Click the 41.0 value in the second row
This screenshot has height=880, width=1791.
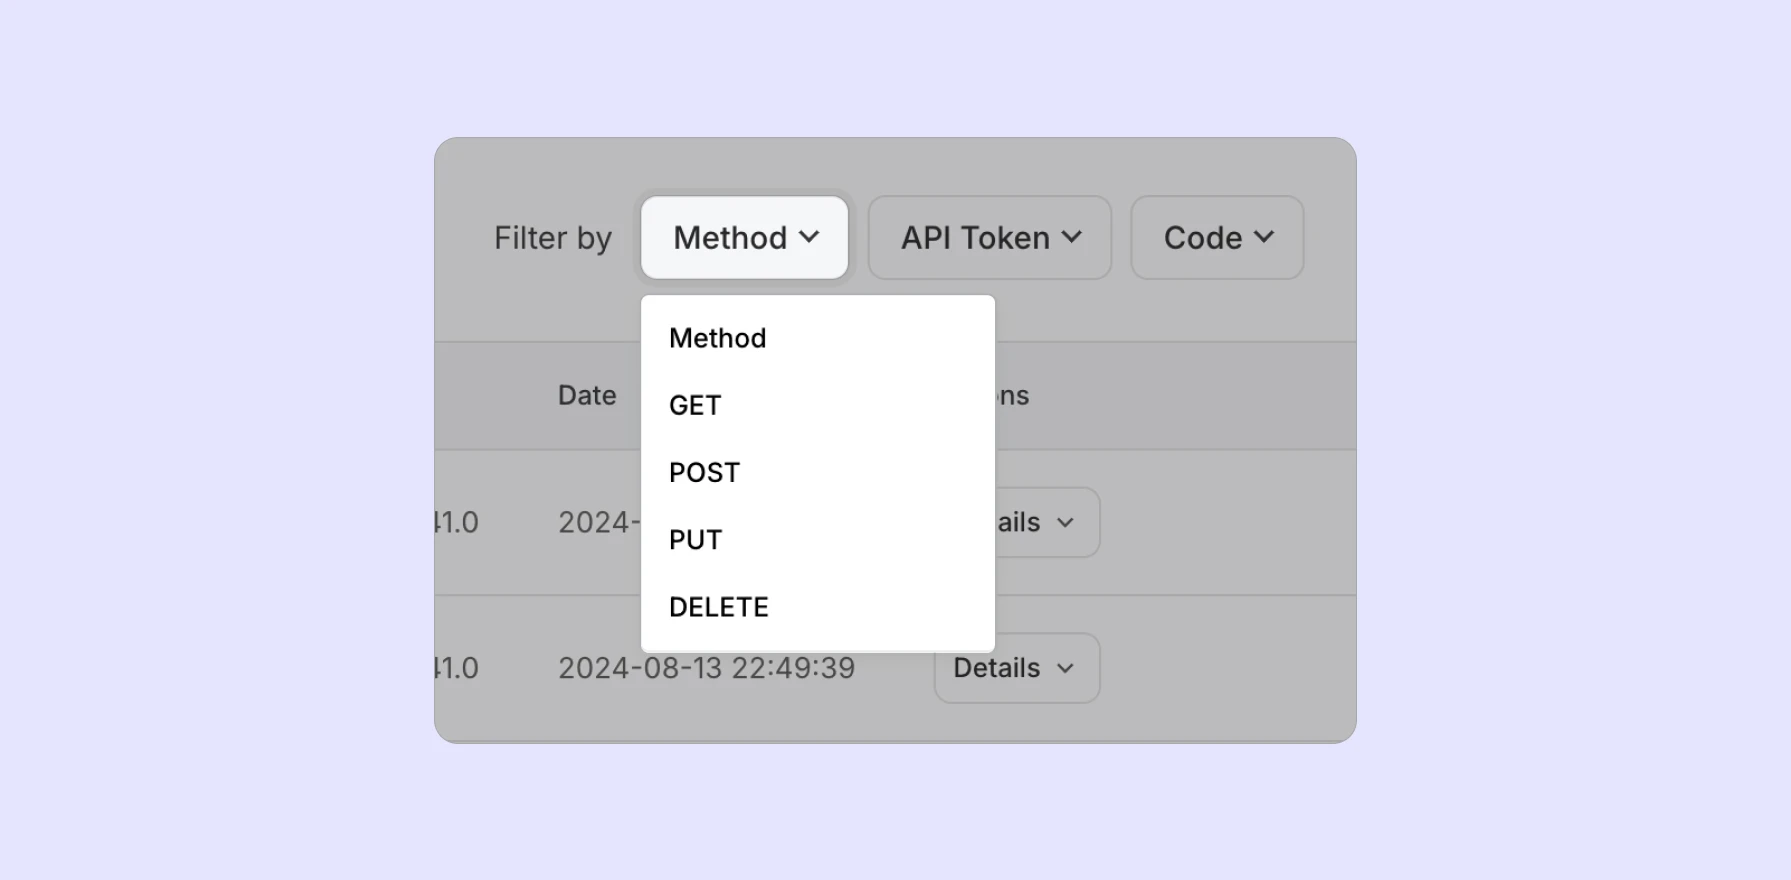458,668
